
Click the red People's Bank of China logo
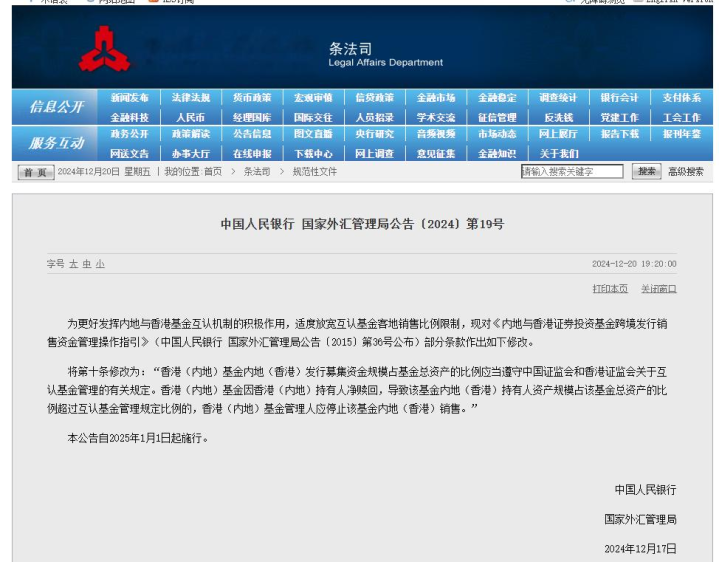[x=104, y=48]
